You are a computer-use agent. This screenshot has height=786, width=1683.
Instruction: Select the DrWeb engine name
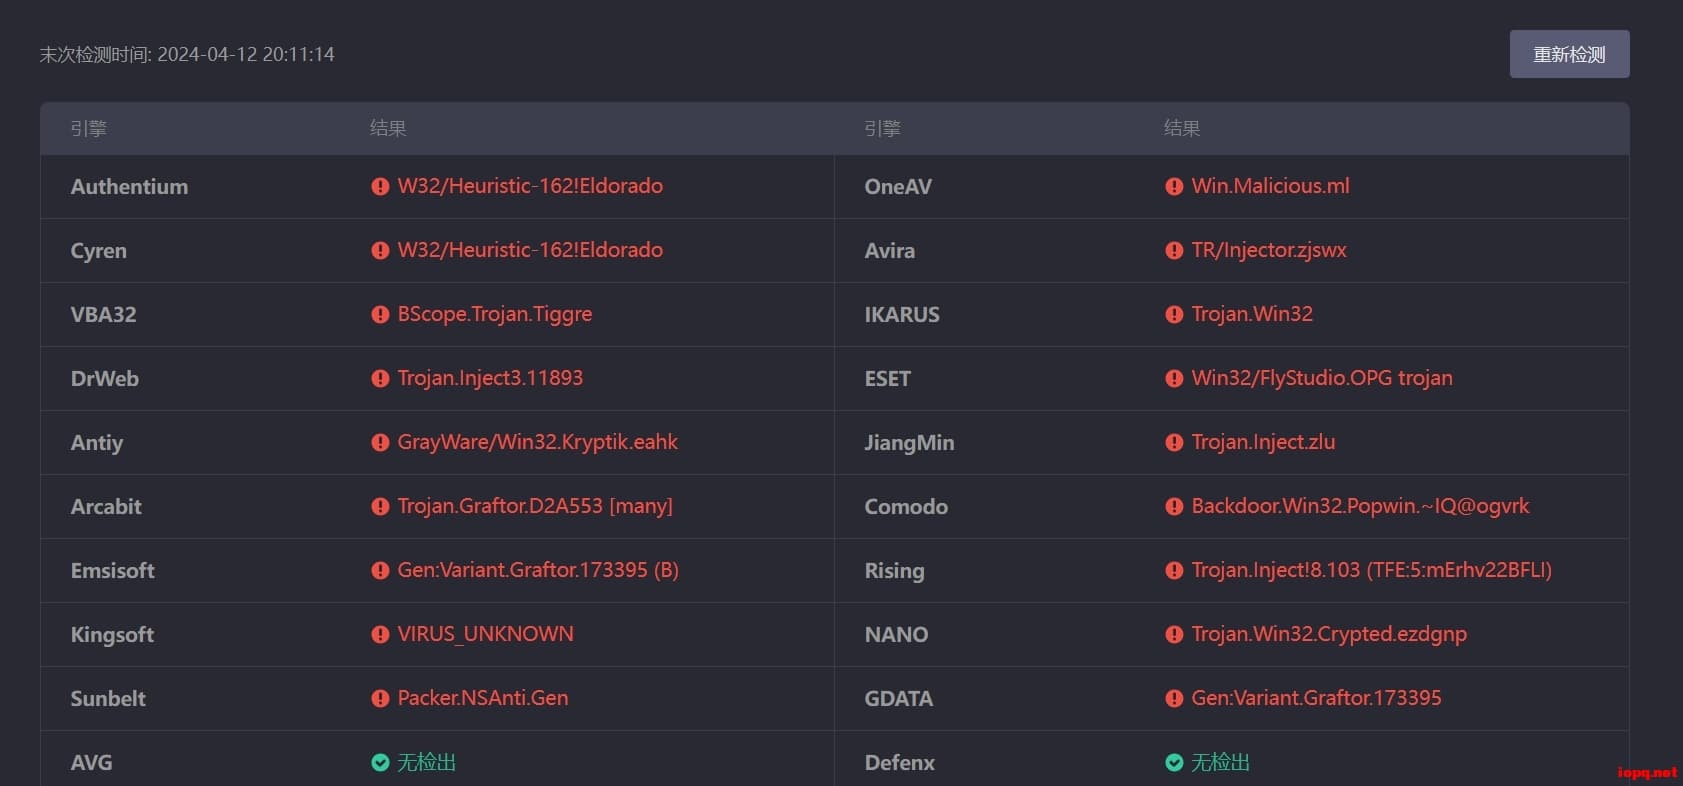coord(104,378)
